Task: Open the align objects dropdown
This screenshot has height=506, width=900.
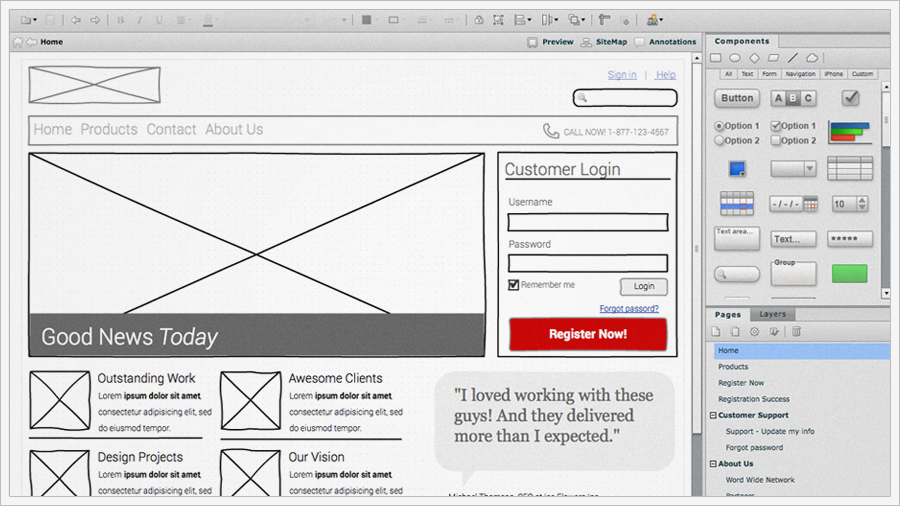Action: 522,20
